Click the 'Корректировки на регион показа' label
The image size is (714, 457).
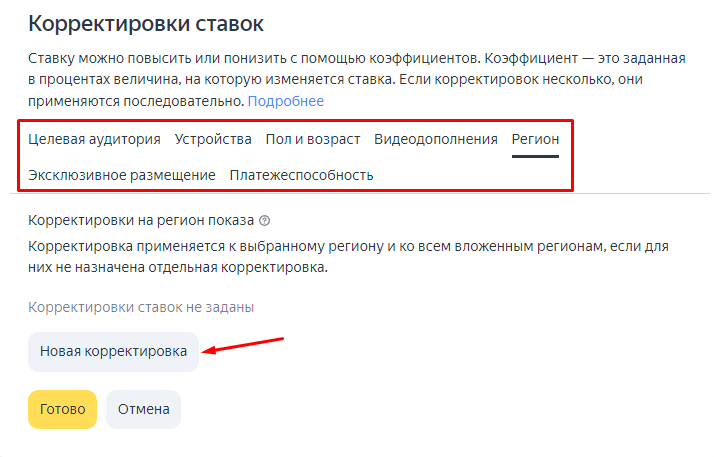tap(141, 221)
